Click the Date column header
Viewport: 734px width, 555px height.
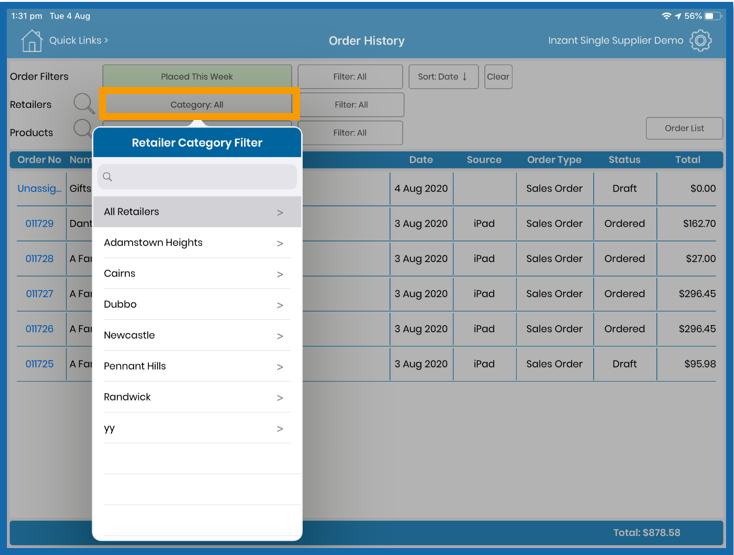[421, 160]
